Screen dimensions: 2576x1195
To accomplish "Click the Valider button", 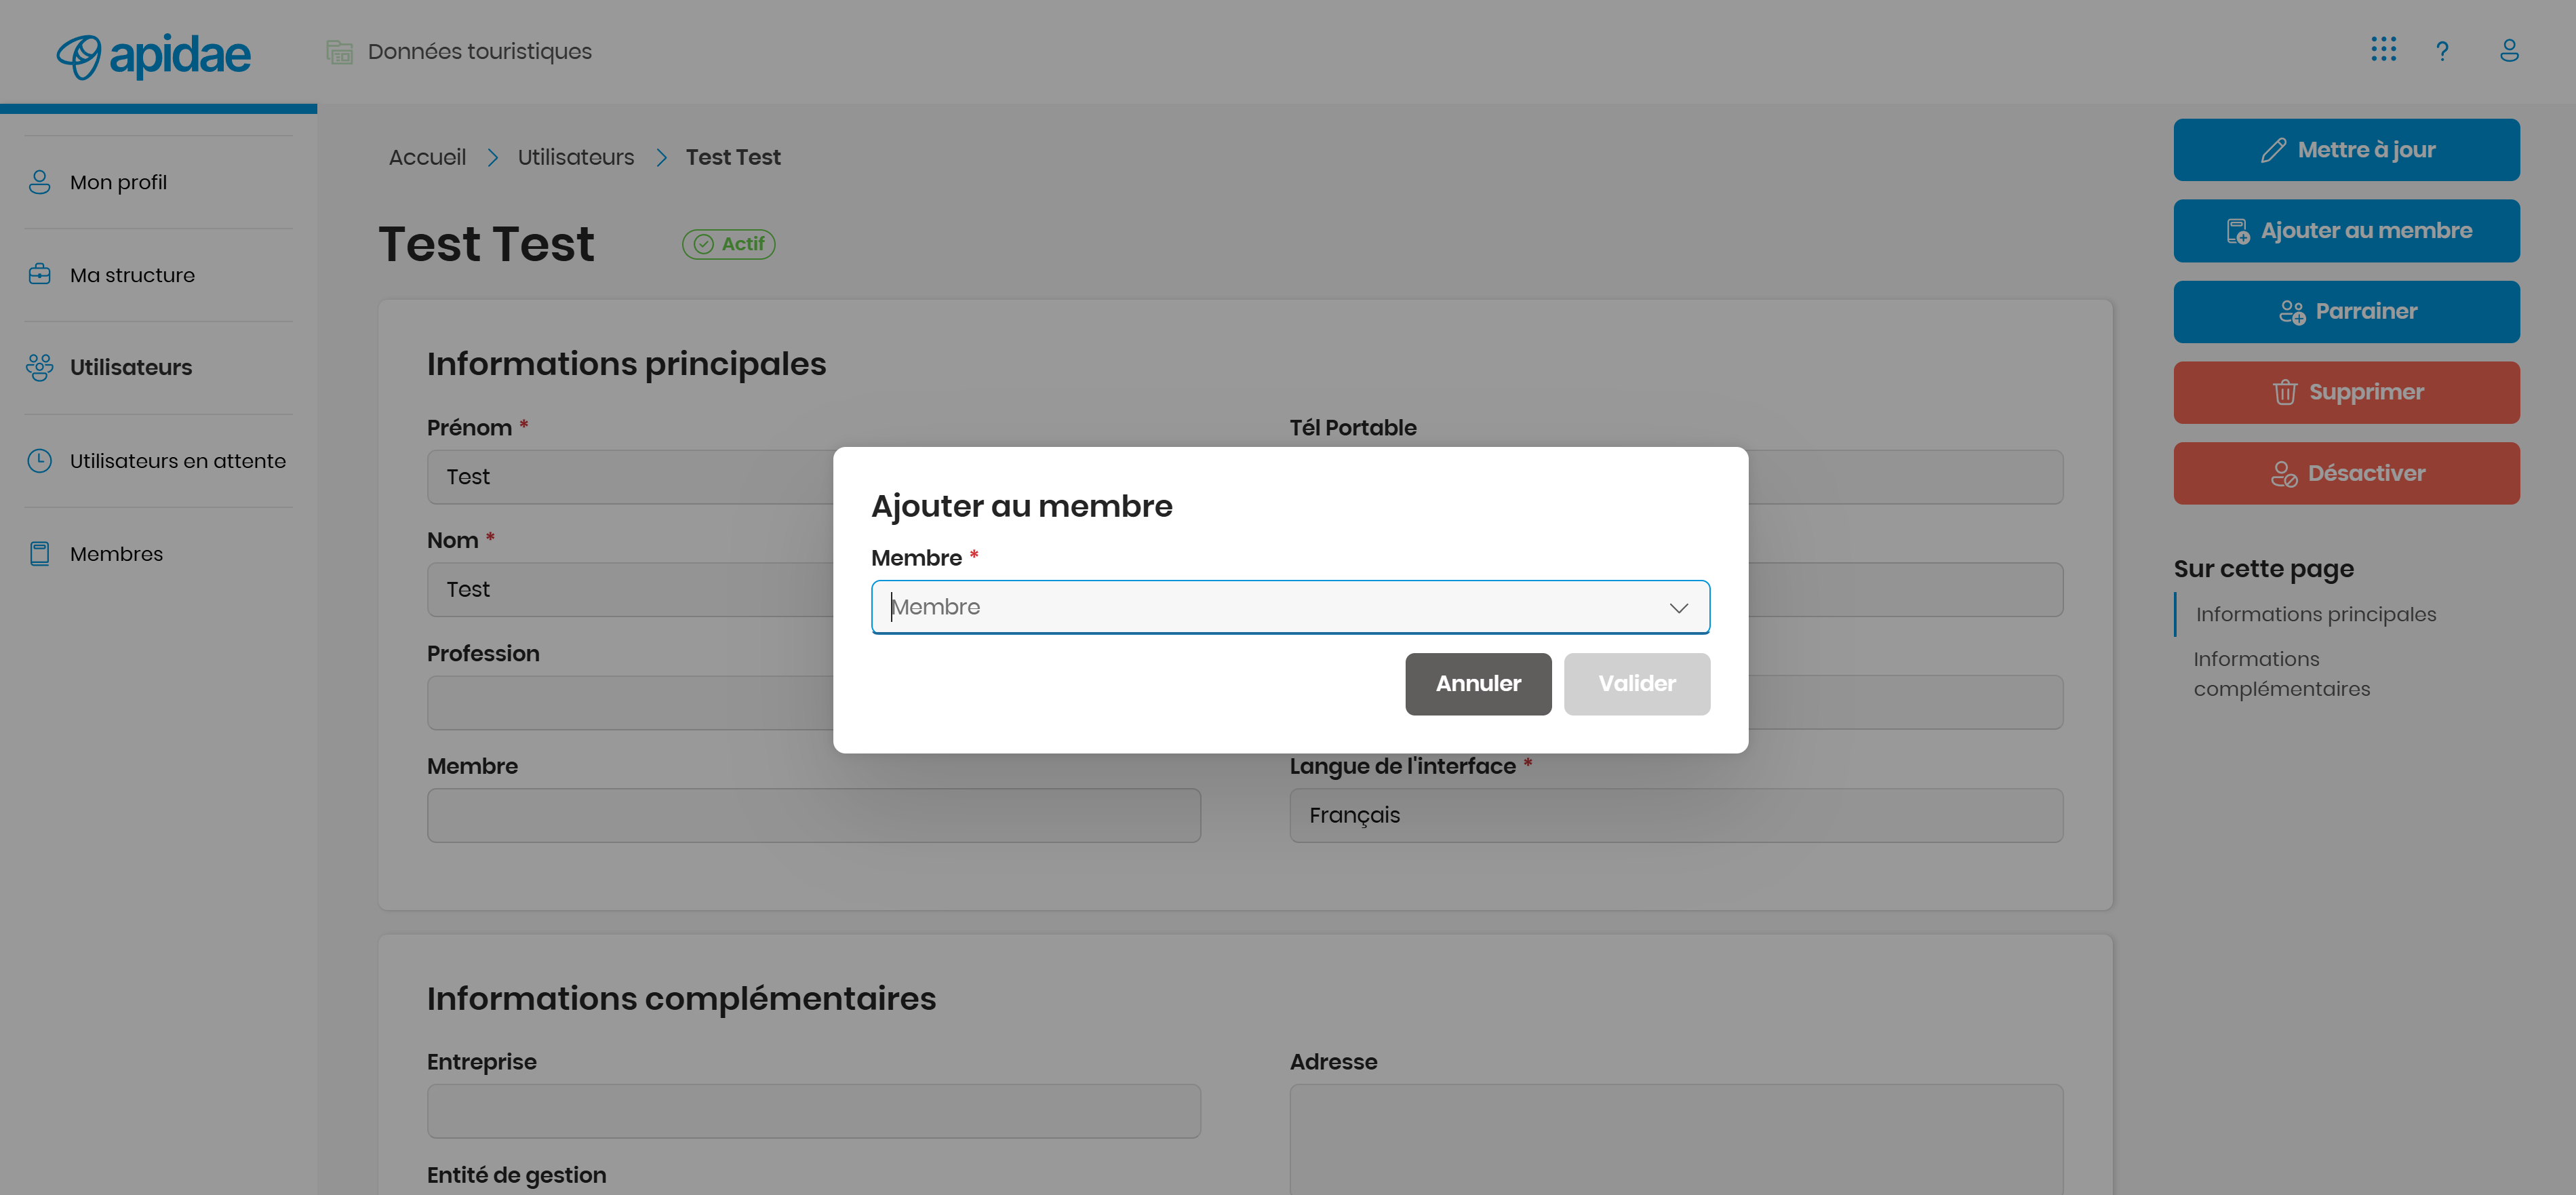I will [x=1637, y=684].
